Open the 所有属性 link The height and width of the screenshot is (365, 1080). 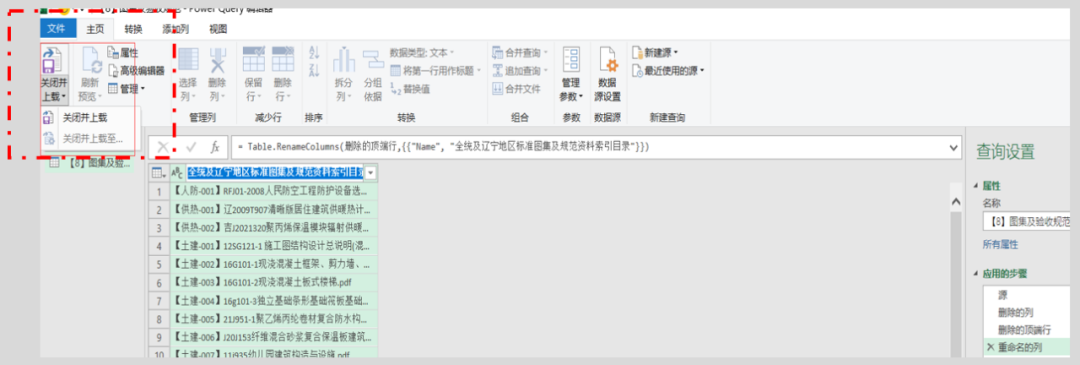click(x=1000, y=244)
